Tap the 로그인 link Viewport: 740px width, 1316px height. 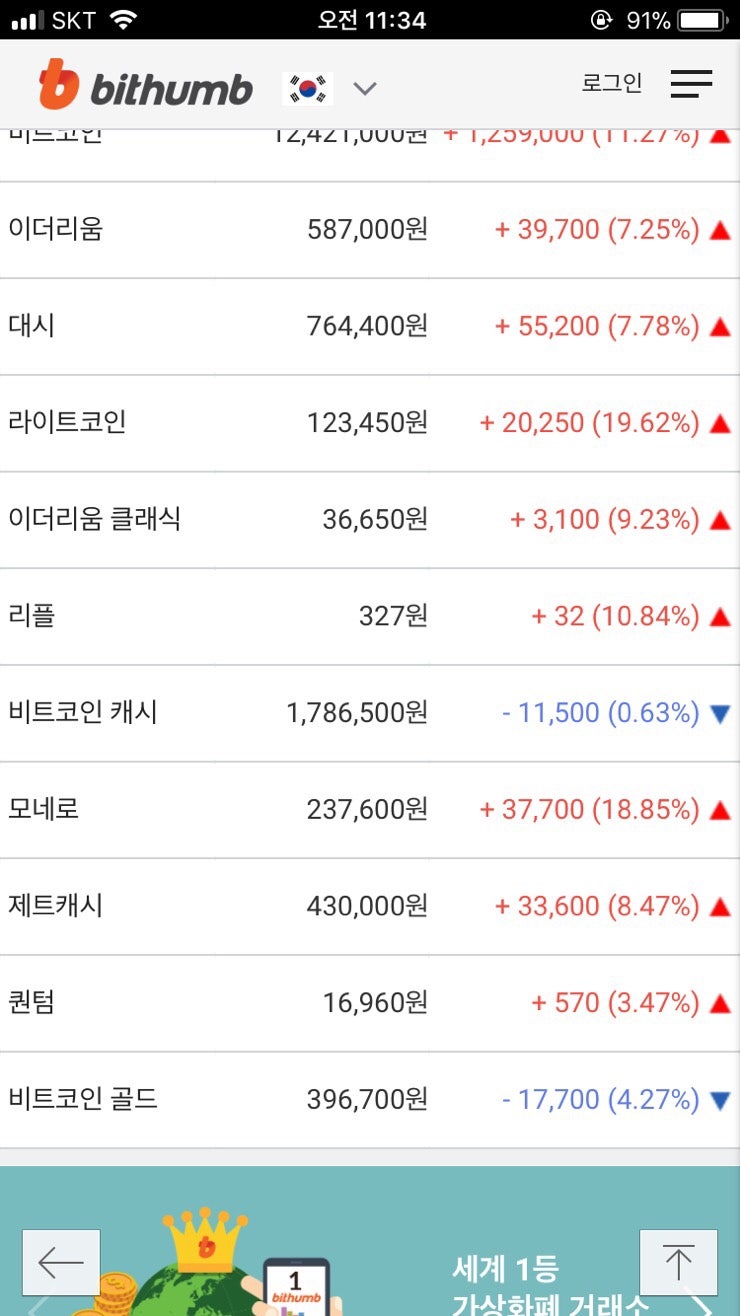click(x=612, y=84)
